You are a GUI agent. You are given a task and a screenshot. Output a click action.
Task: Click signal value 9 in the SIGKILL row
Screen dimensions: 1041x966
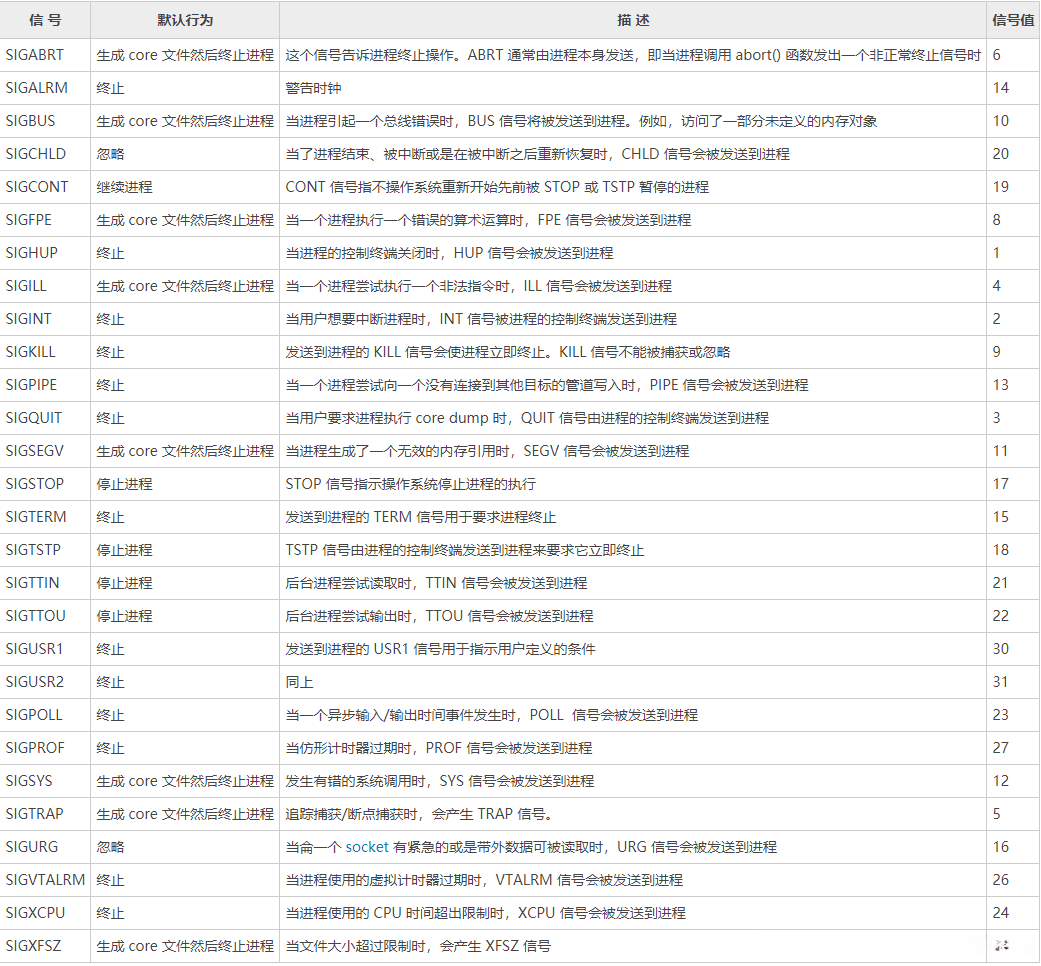[x=997, y=352]
